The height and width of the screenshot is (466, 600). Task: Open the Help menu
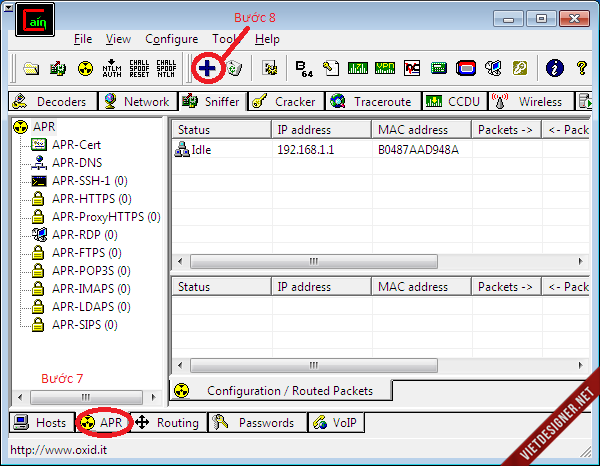click(267, 39)
